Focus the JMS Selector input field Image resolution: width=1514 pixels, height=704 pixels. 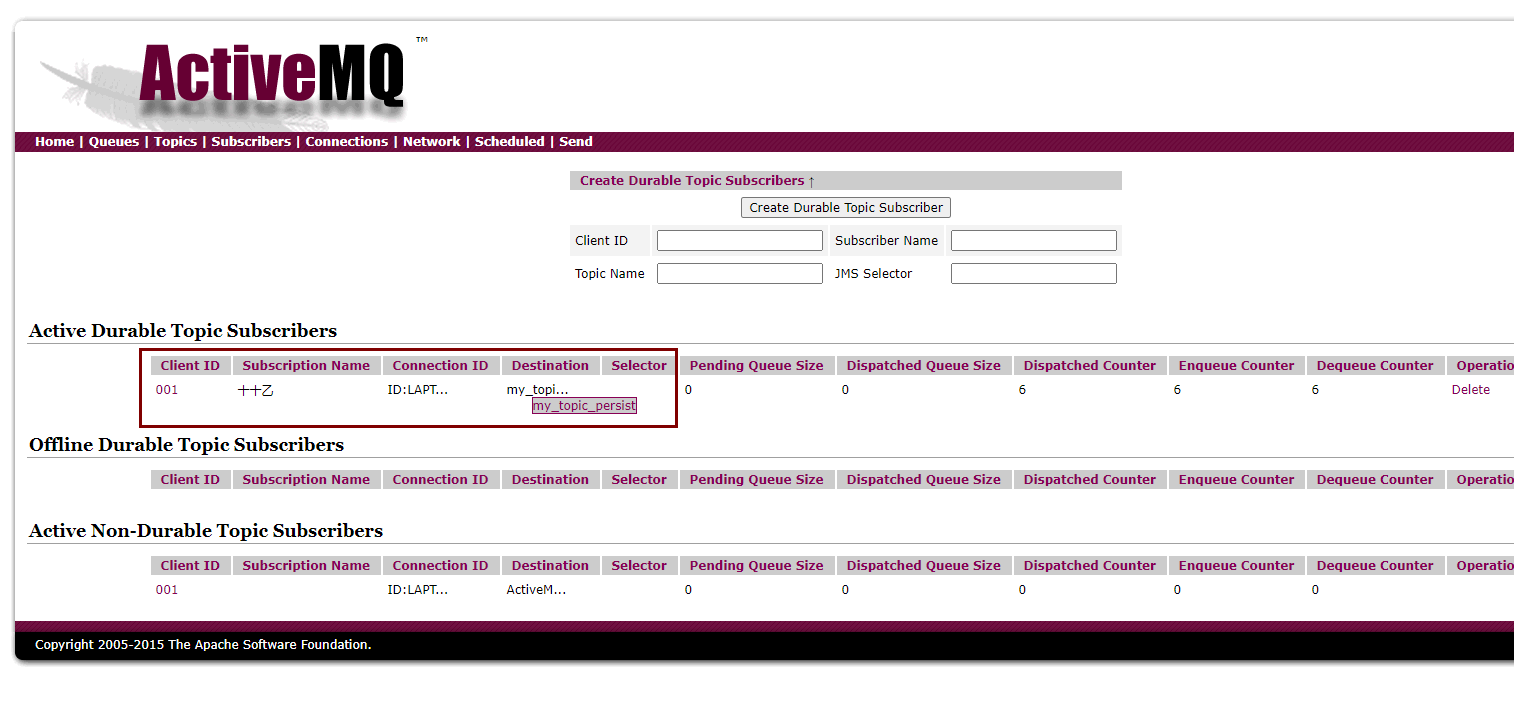[x=1034, y=274]
